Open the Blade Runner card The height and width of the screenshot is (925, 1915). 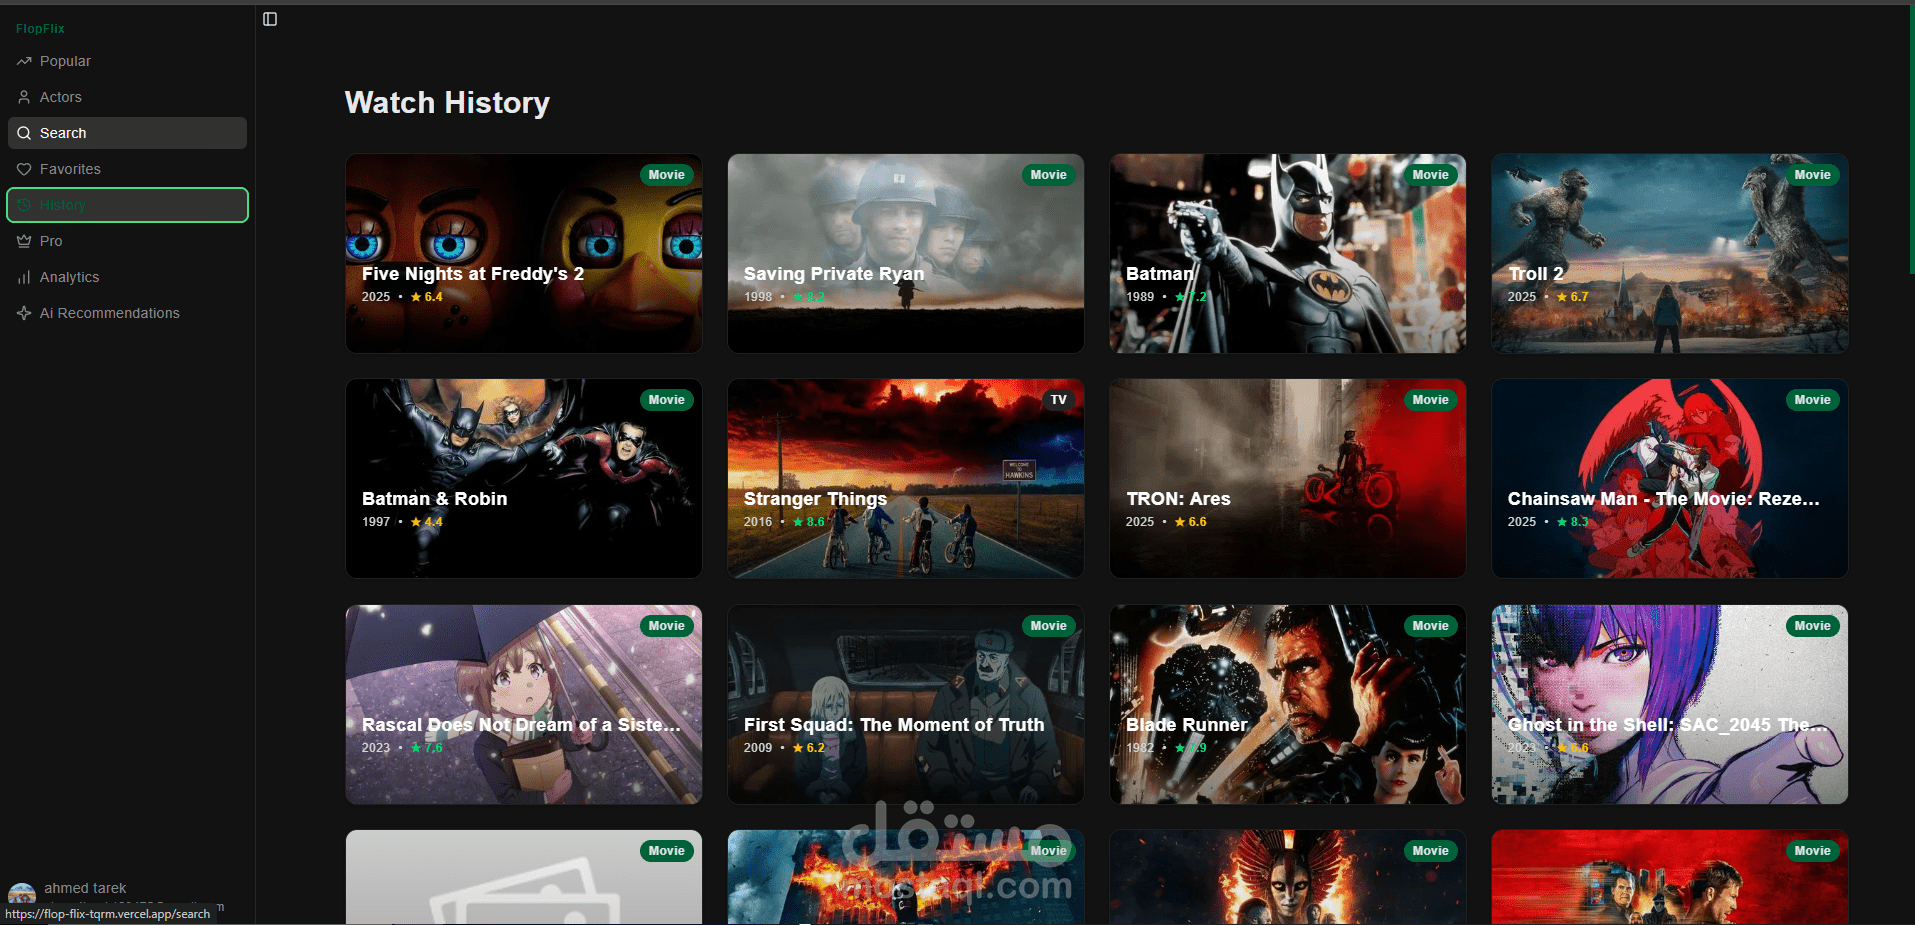1288,704
